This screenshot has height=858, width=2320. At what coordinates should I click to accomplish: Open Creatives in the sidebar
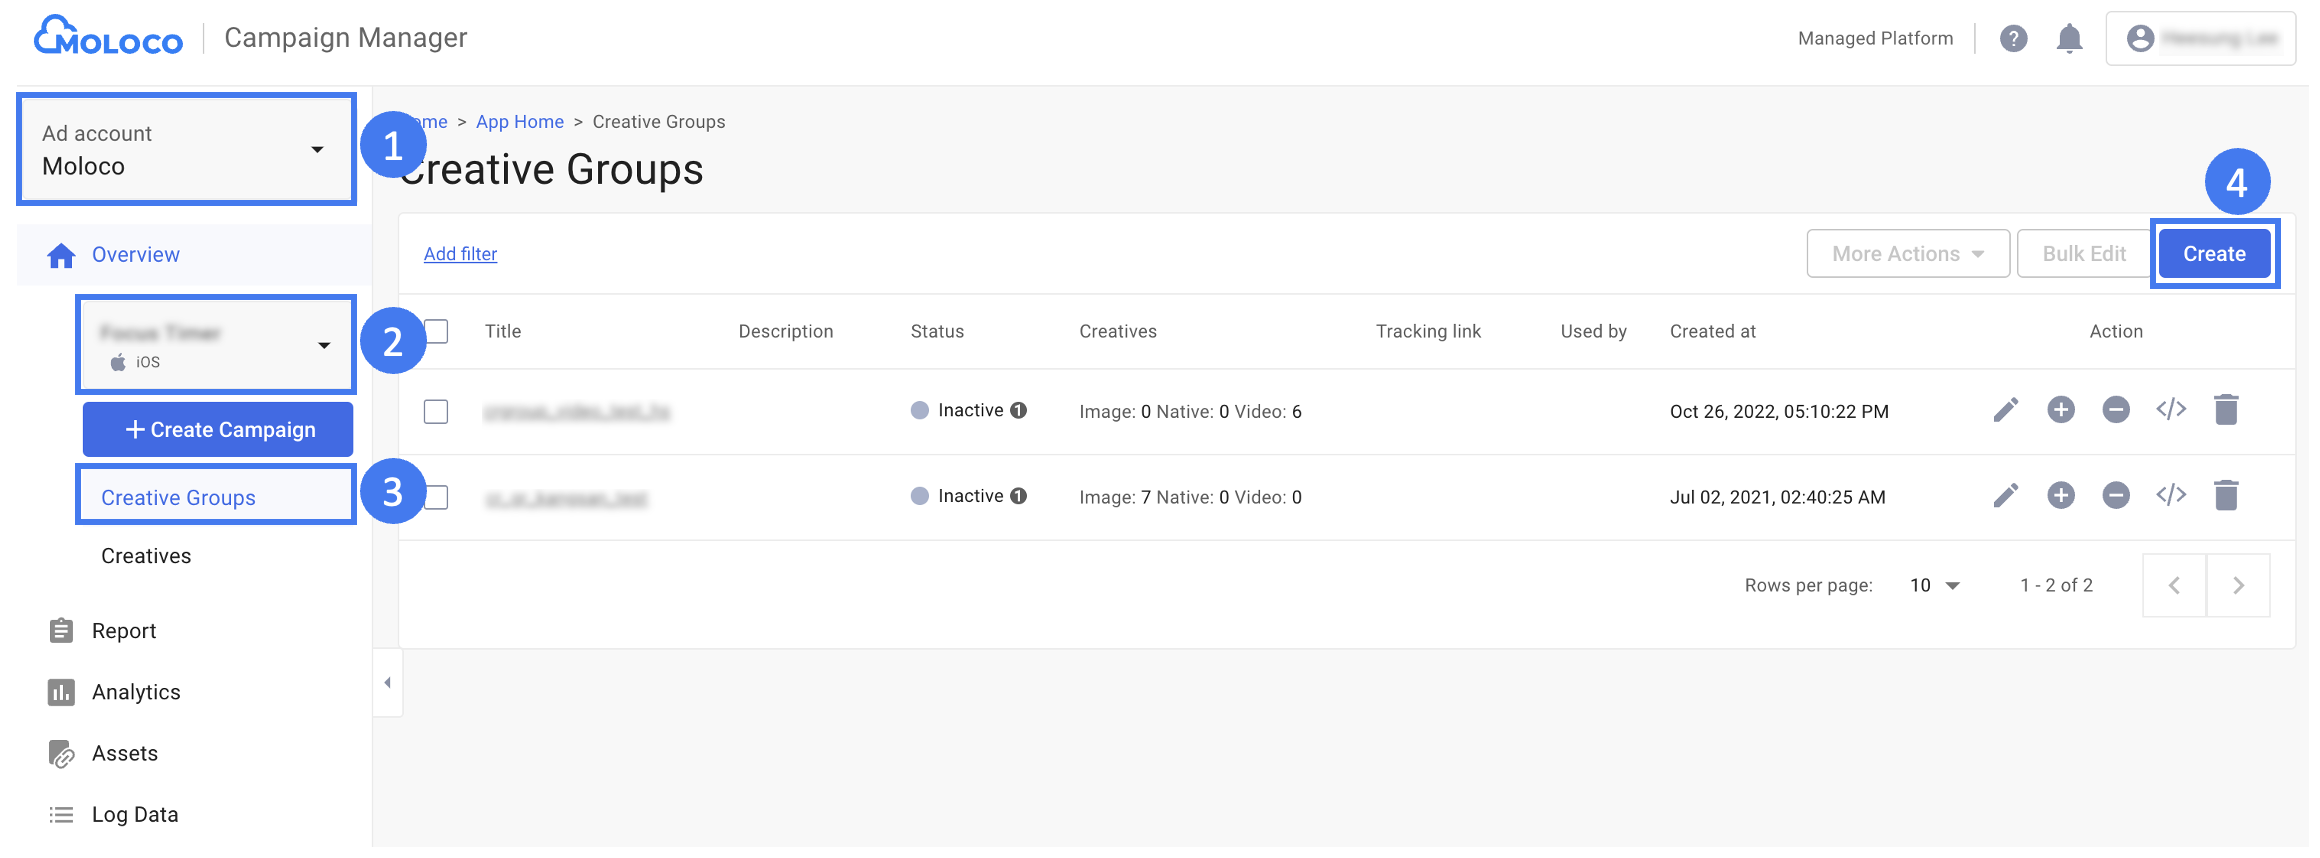[x=146, y=556]
